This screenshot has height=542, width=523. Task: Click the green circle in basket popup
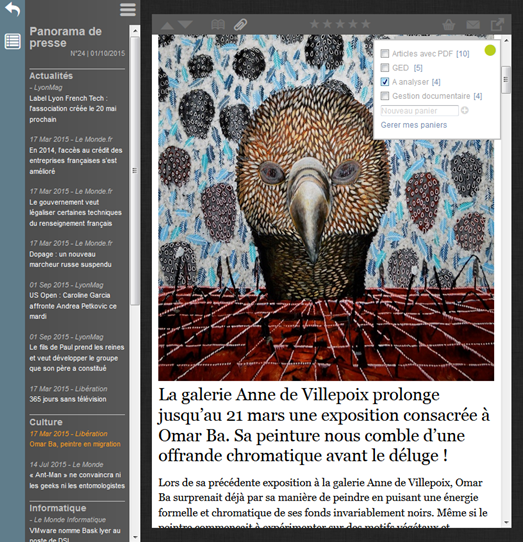pyautogui.click(x=490, y=50)
